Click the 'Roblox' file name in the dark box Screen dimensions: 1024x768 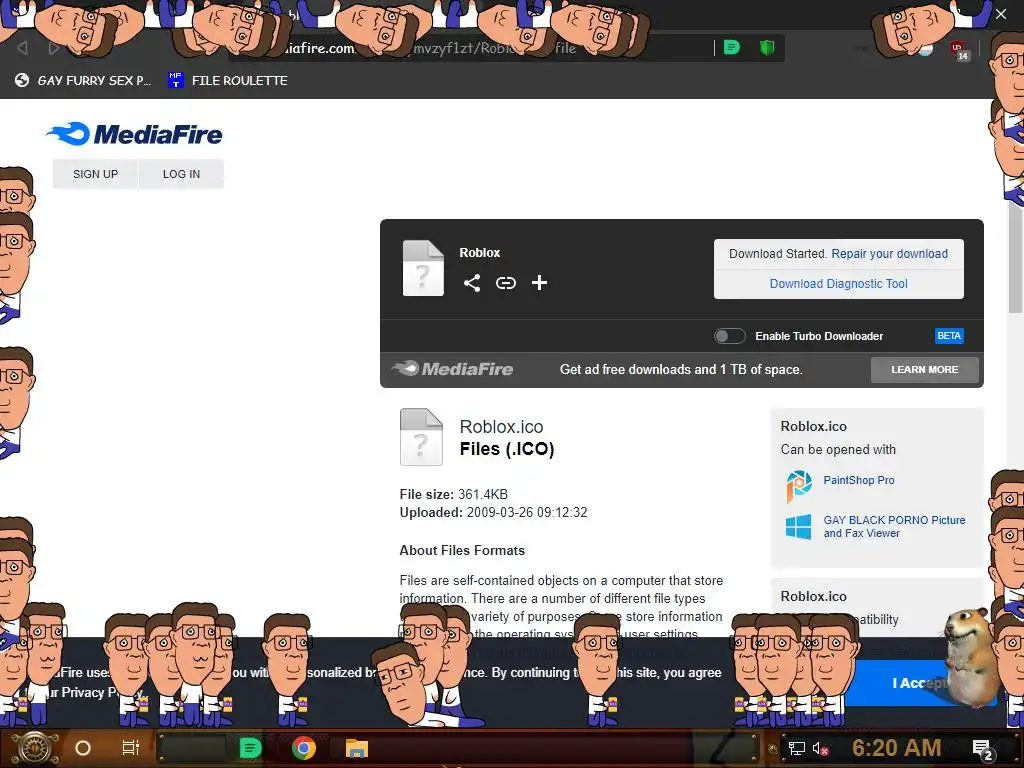click(479, 253)
